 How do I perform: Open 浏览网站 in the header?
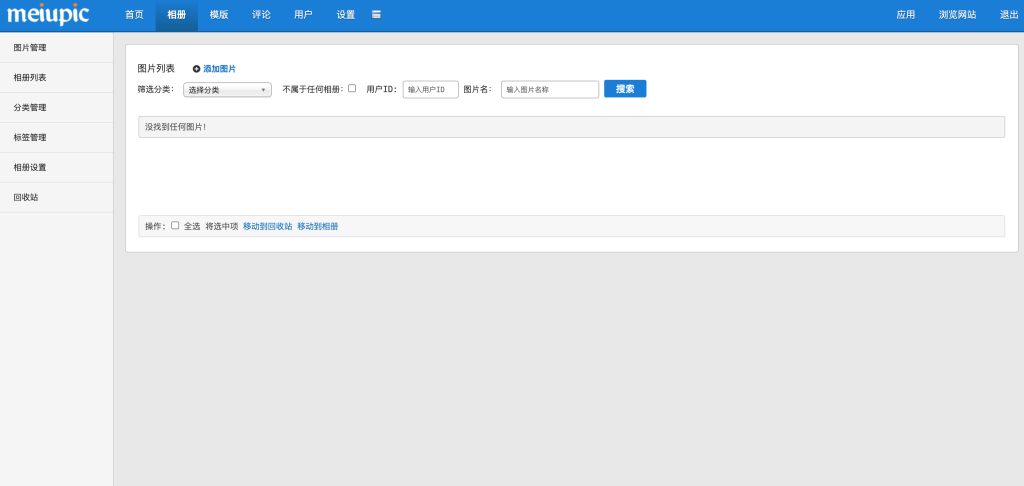[x=957, y=15]
